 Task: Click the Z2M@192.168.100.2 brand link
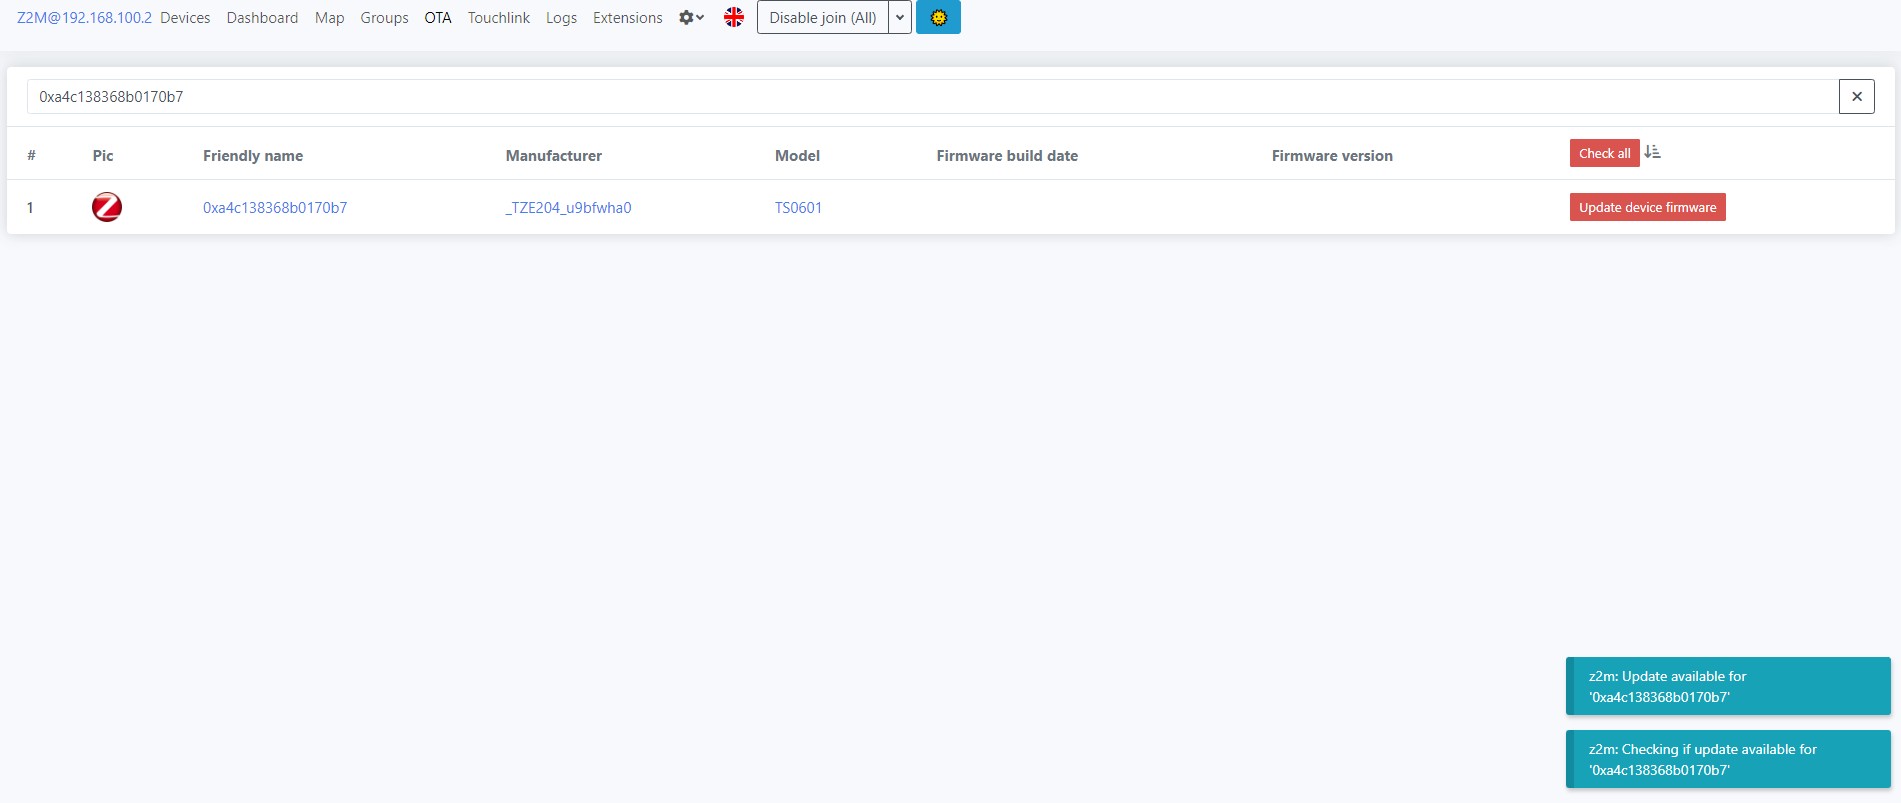pos(84,18)
